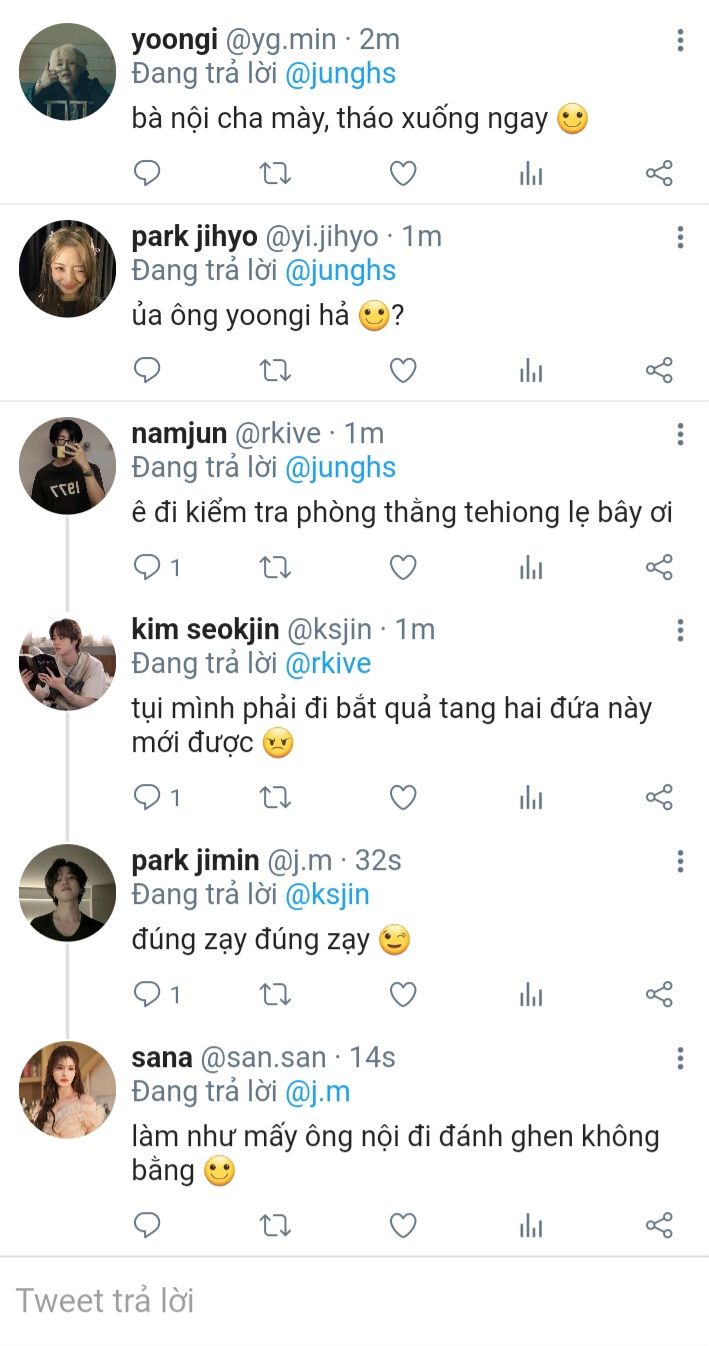Open more options menu on namjun's tweet
The height and width of the screenshot is (1346, 709).
point(680,435)
